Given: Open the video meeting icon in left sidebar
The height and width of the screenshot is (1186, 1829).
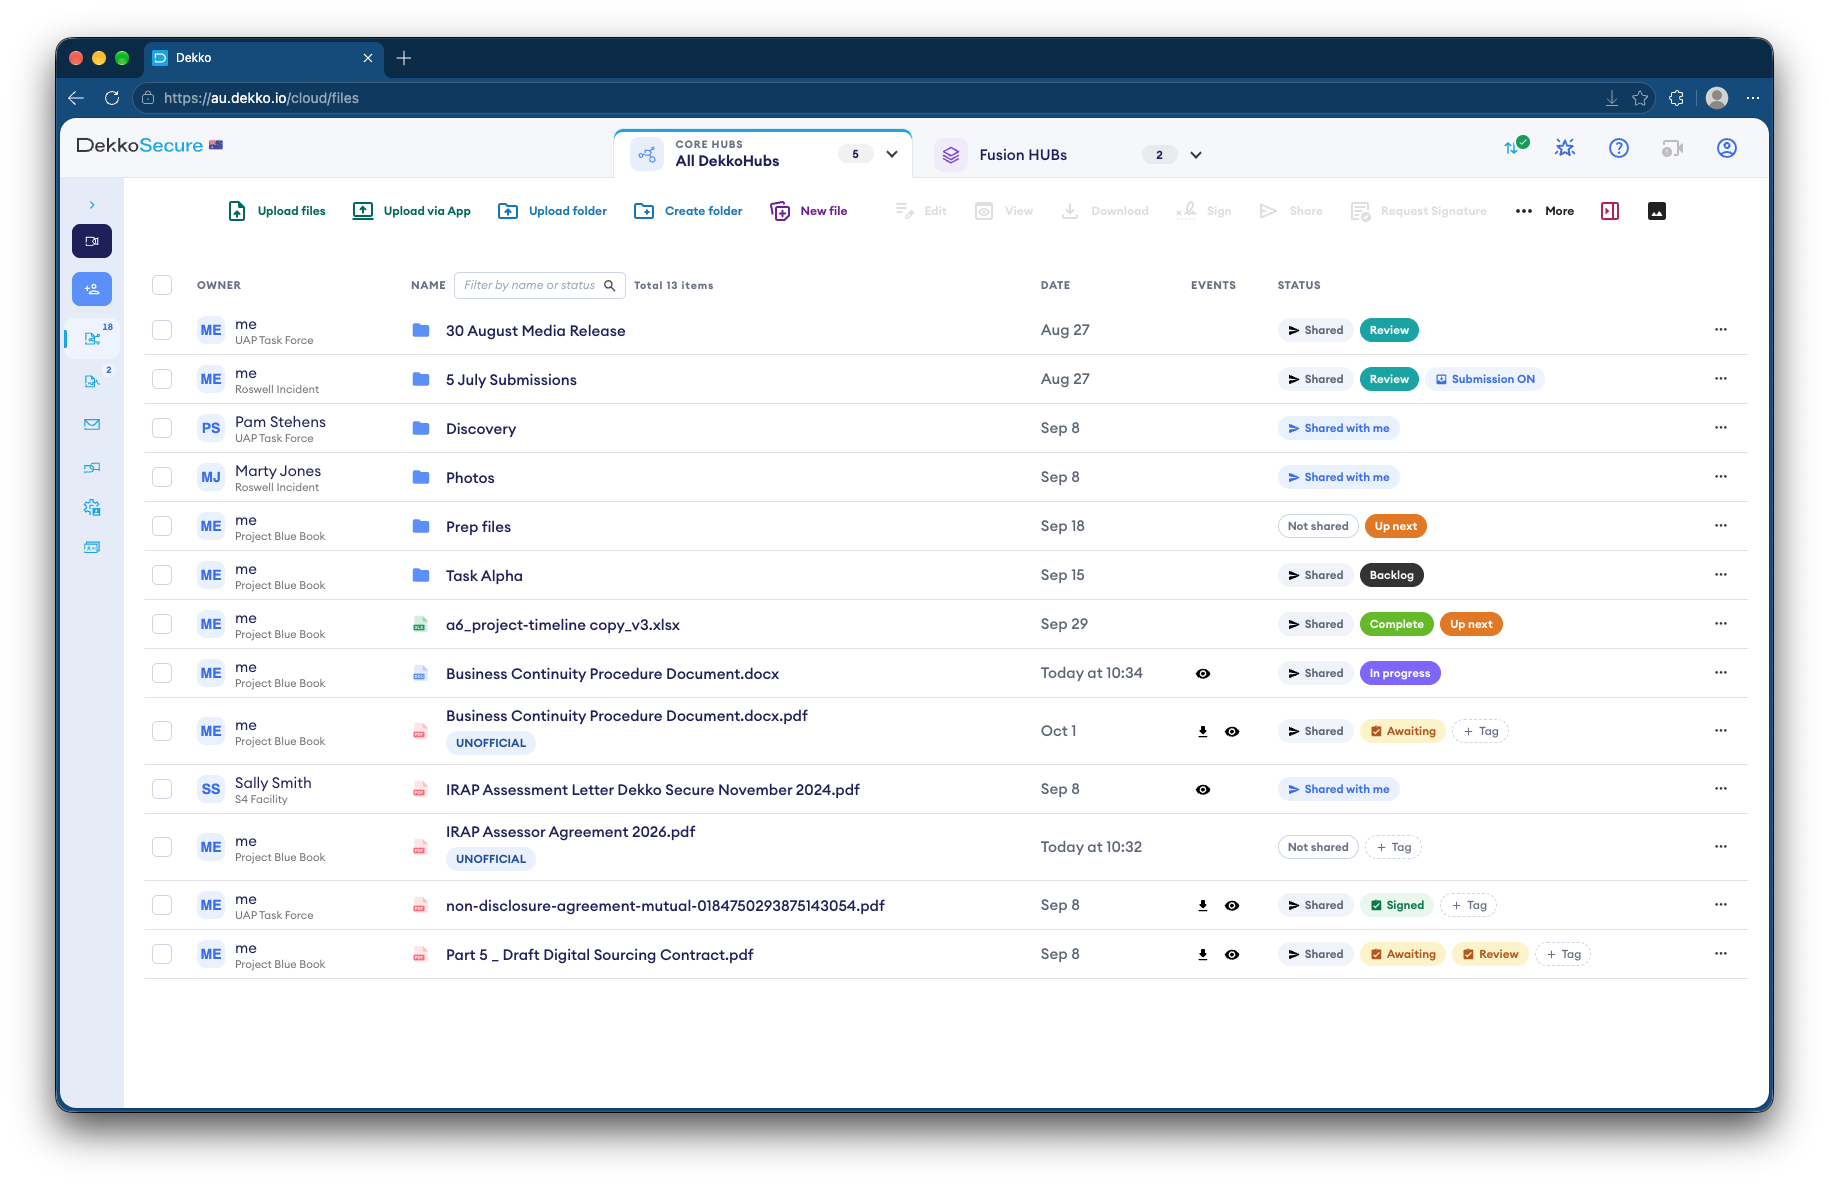Looking at the screenshot, I should [92, 241].
